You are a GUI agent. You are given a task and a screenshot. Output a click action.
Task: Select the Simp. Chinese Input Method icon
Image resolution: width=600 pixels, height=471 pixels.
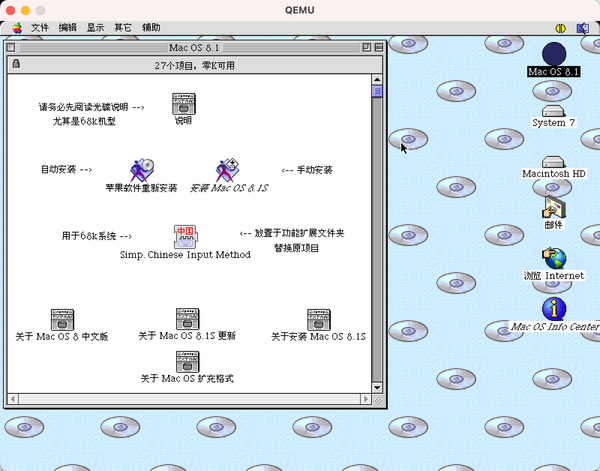tap(185, 236)
